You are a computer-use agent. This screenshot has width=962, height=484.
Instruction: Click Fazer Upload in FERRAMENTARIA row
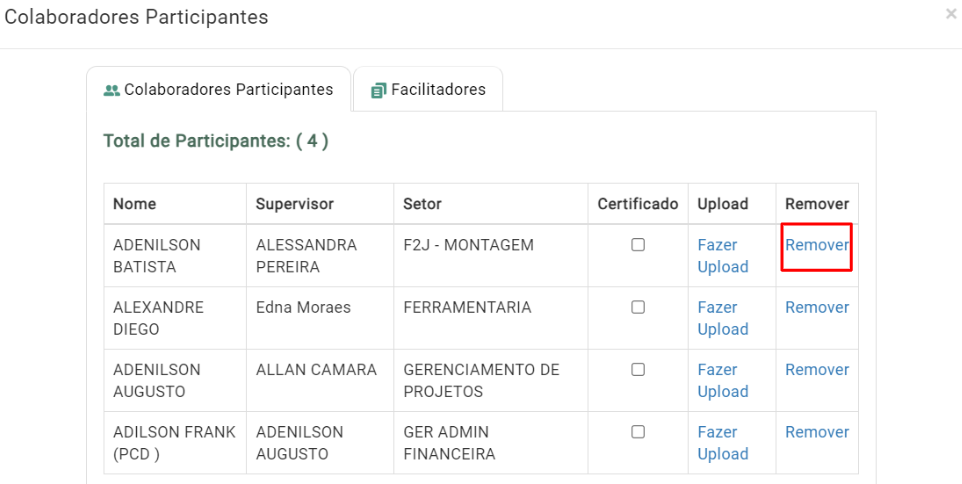[x=723, y=318]
